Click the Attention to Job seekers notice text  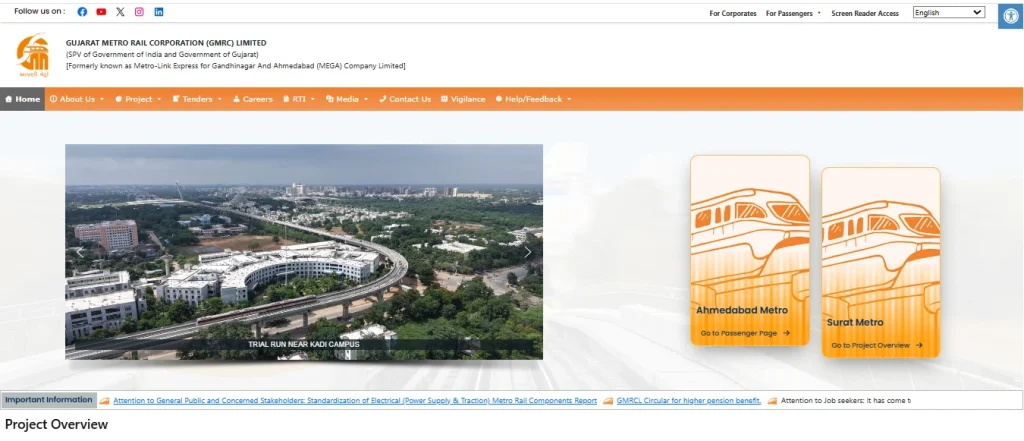pos(846,401)
